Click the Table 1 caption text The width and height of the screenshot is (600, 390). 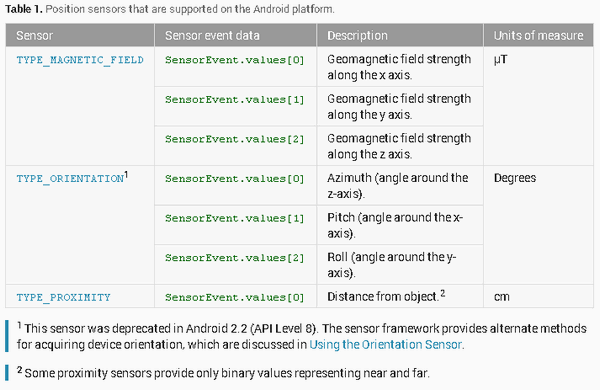pos(170,9)
